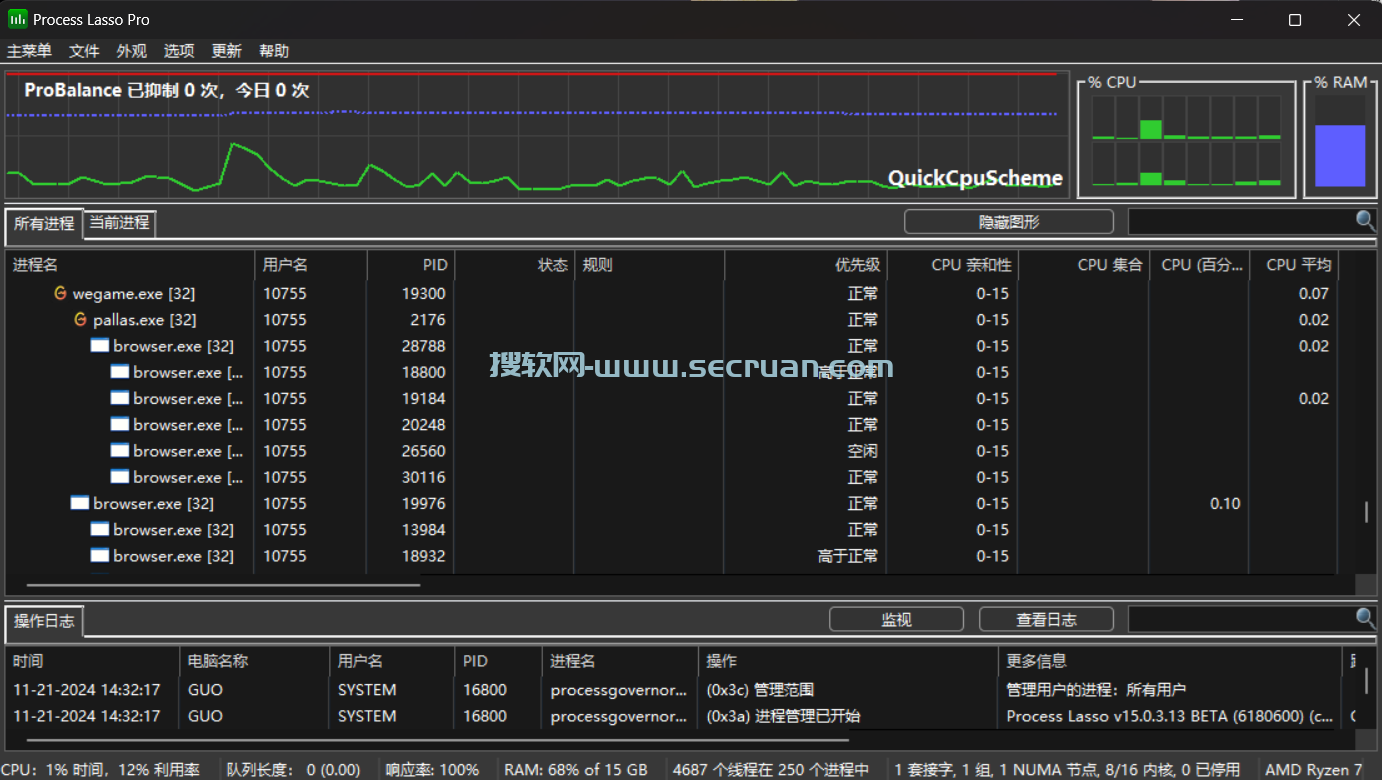Viewport: 1382px width, 780px height.
Task: Click the action log horizontal scrollbar
Action: [438, 741]
